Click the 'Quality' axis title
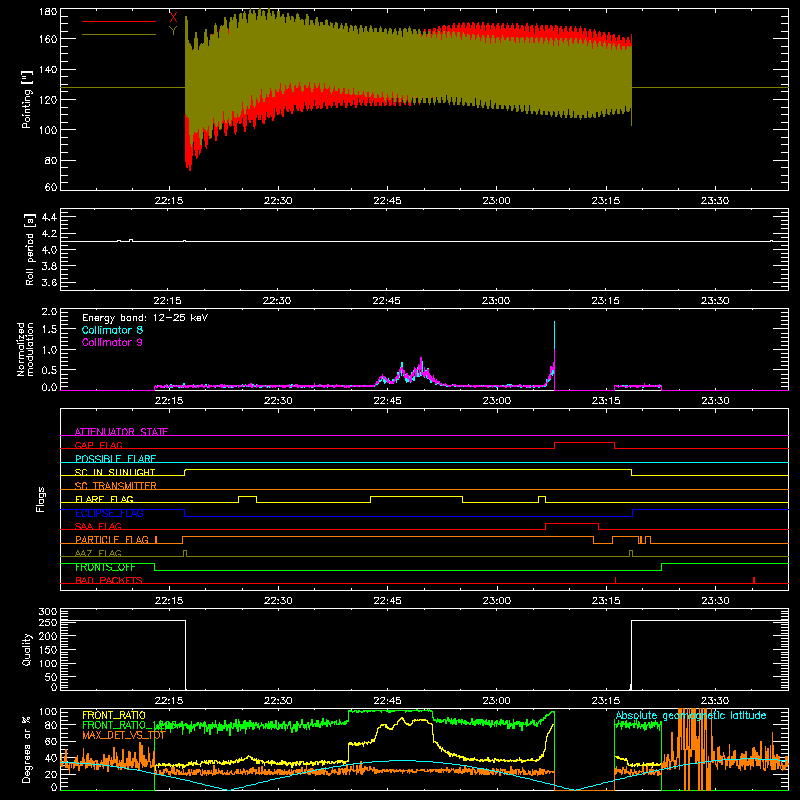 click(x=27, y=649)
